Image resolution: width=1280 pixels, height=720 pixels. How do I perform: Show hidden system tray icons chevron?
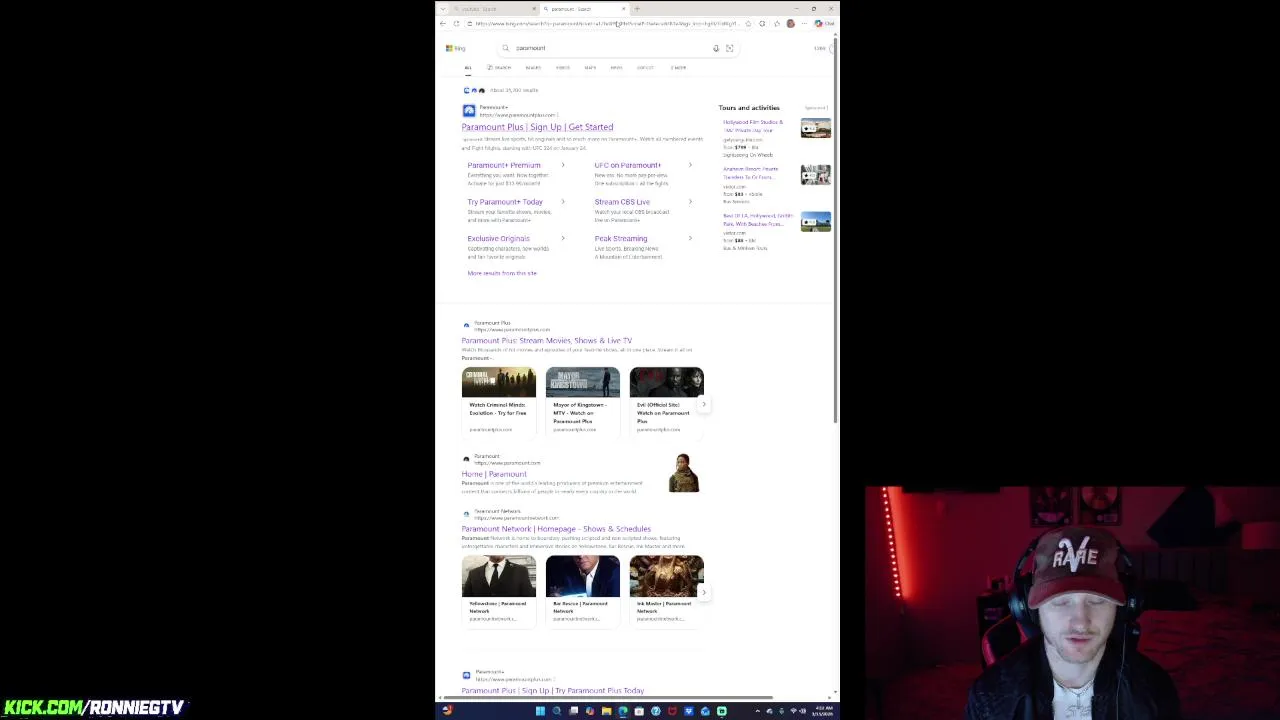[758, 711]
